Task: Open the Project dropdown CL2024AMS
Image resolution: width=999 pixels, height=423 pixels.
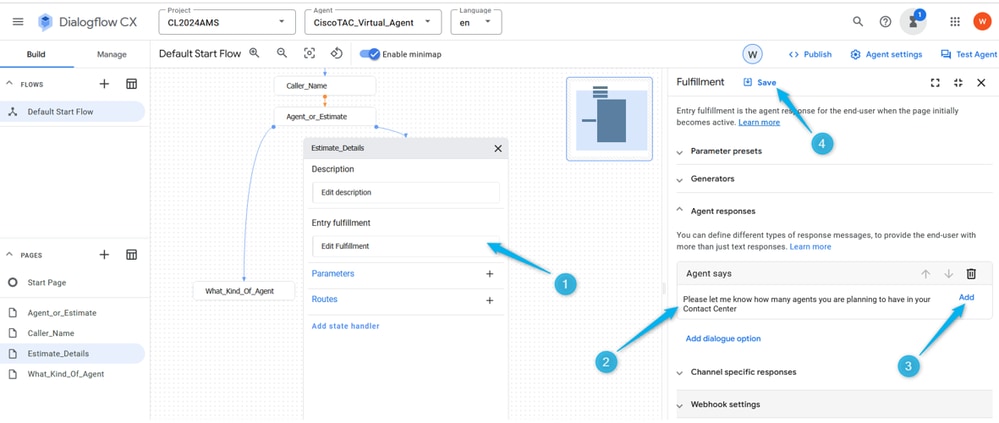Action: (227, 22)
